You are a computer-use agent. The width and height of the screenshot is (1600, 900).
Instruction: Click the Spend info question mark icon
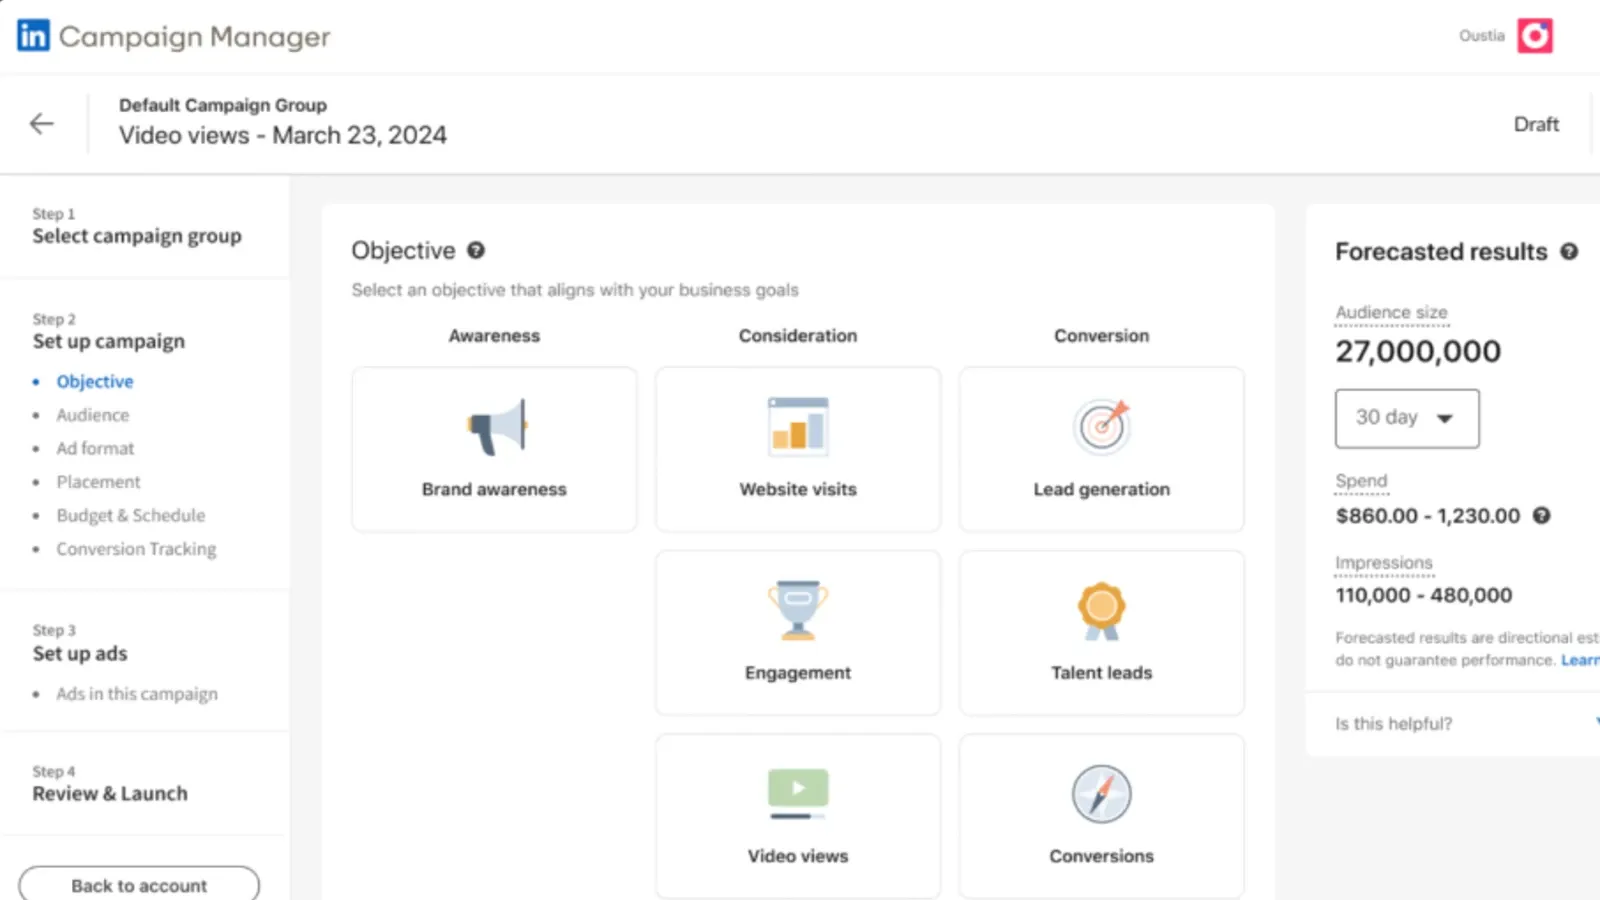pyautogui.click(x=1542, y=516)
